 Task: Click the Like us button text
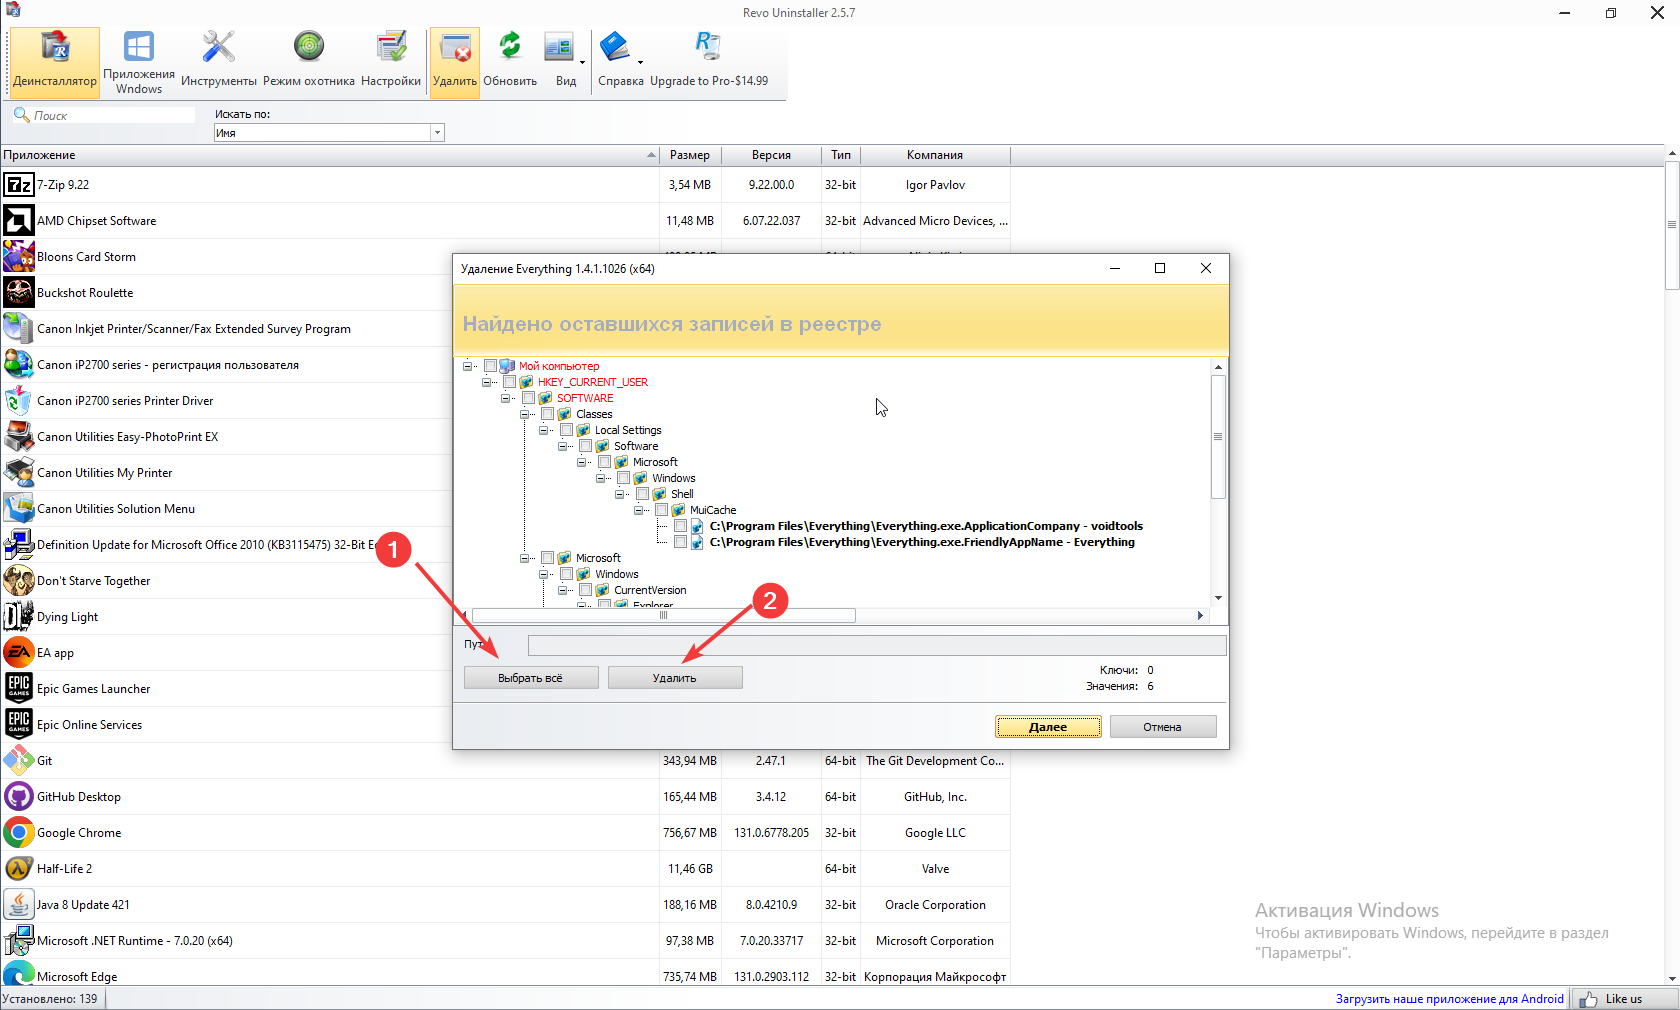[1624, 999]
